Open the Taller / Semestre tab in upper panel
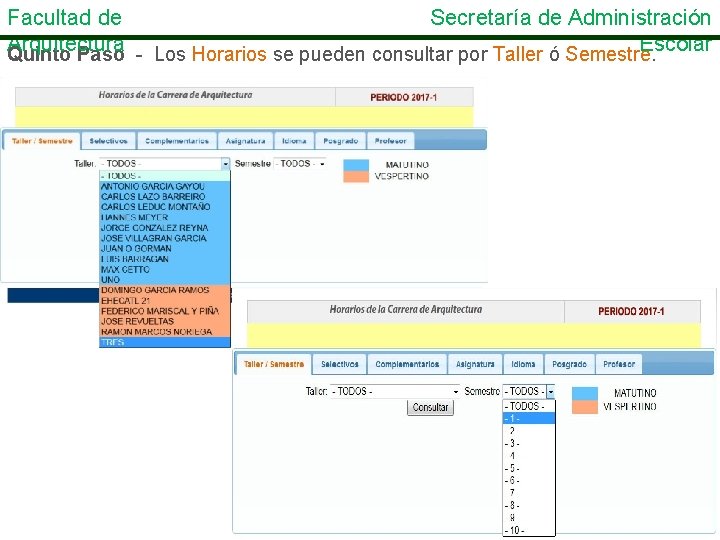Viewport: 720px width, 540px height. point(42,141)
